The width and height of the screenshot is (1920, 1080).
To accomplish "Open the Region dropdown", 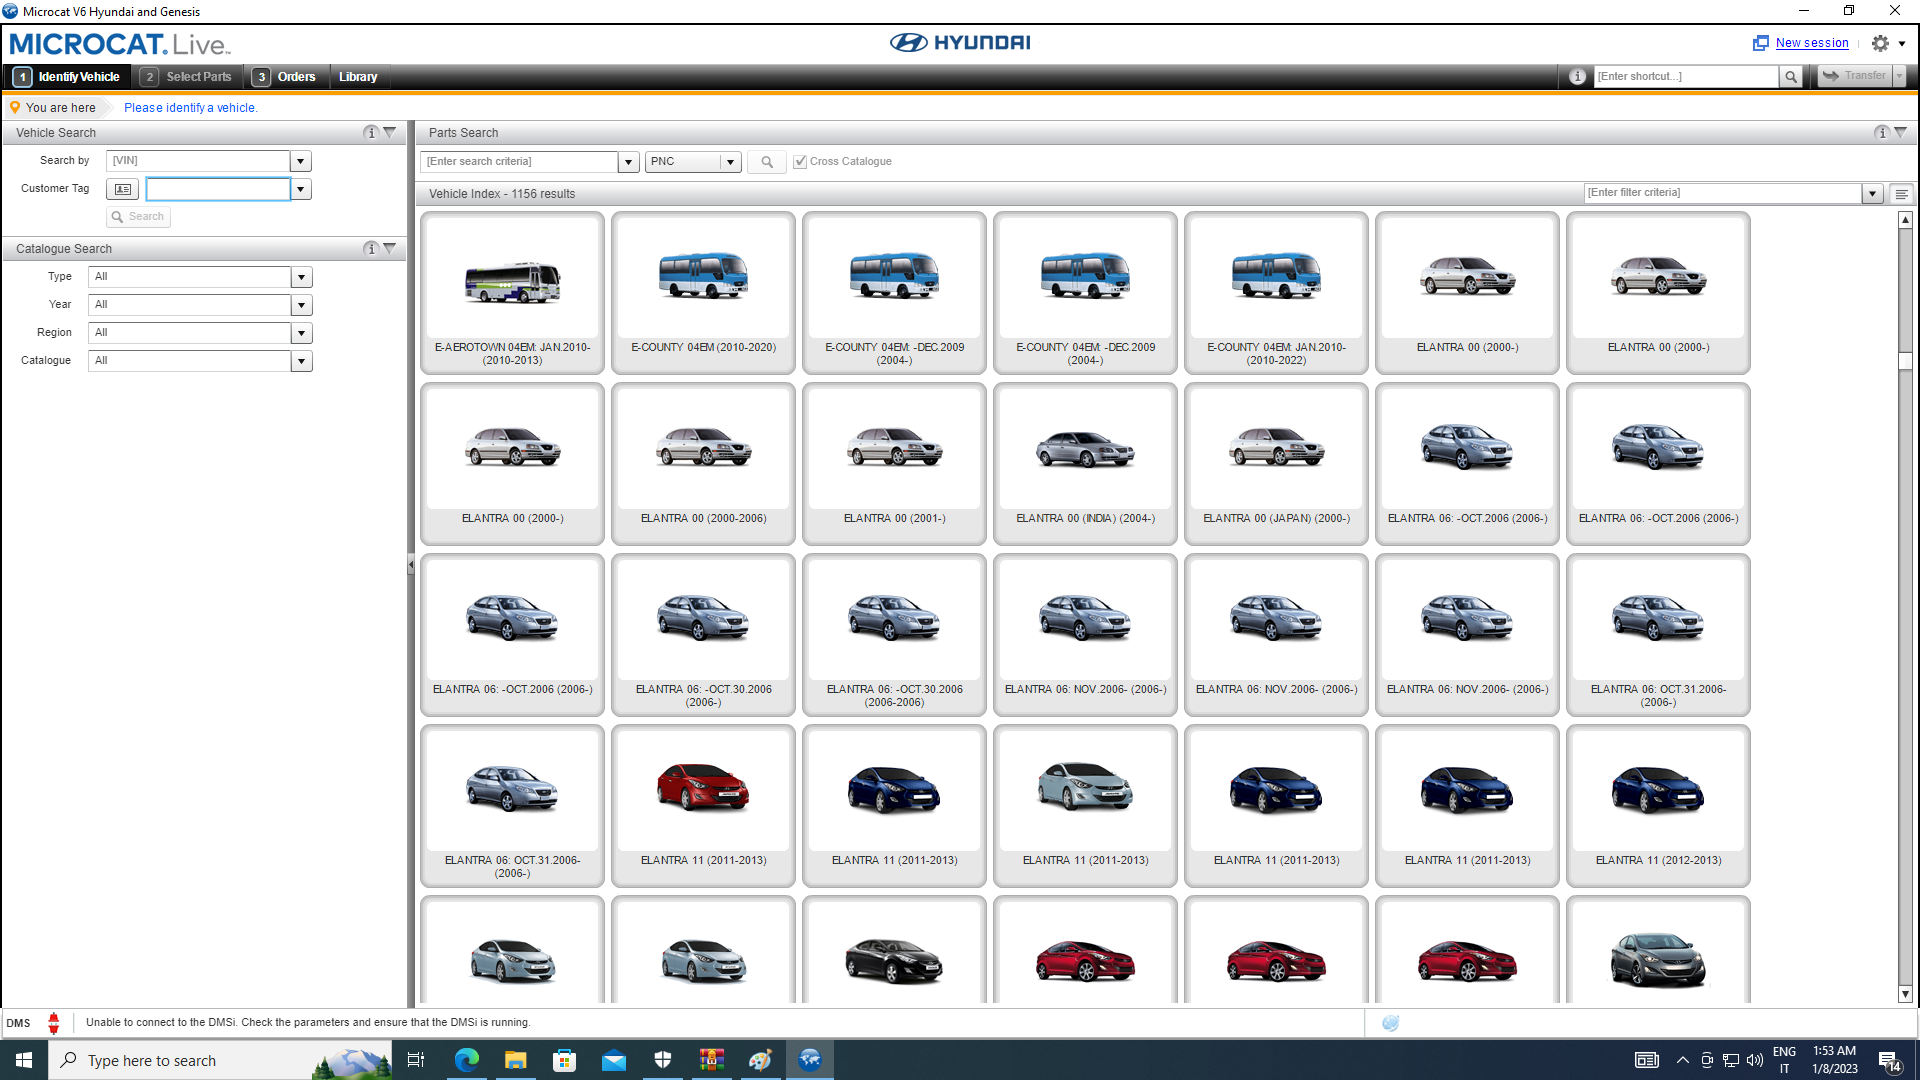I will coord(301,333).
